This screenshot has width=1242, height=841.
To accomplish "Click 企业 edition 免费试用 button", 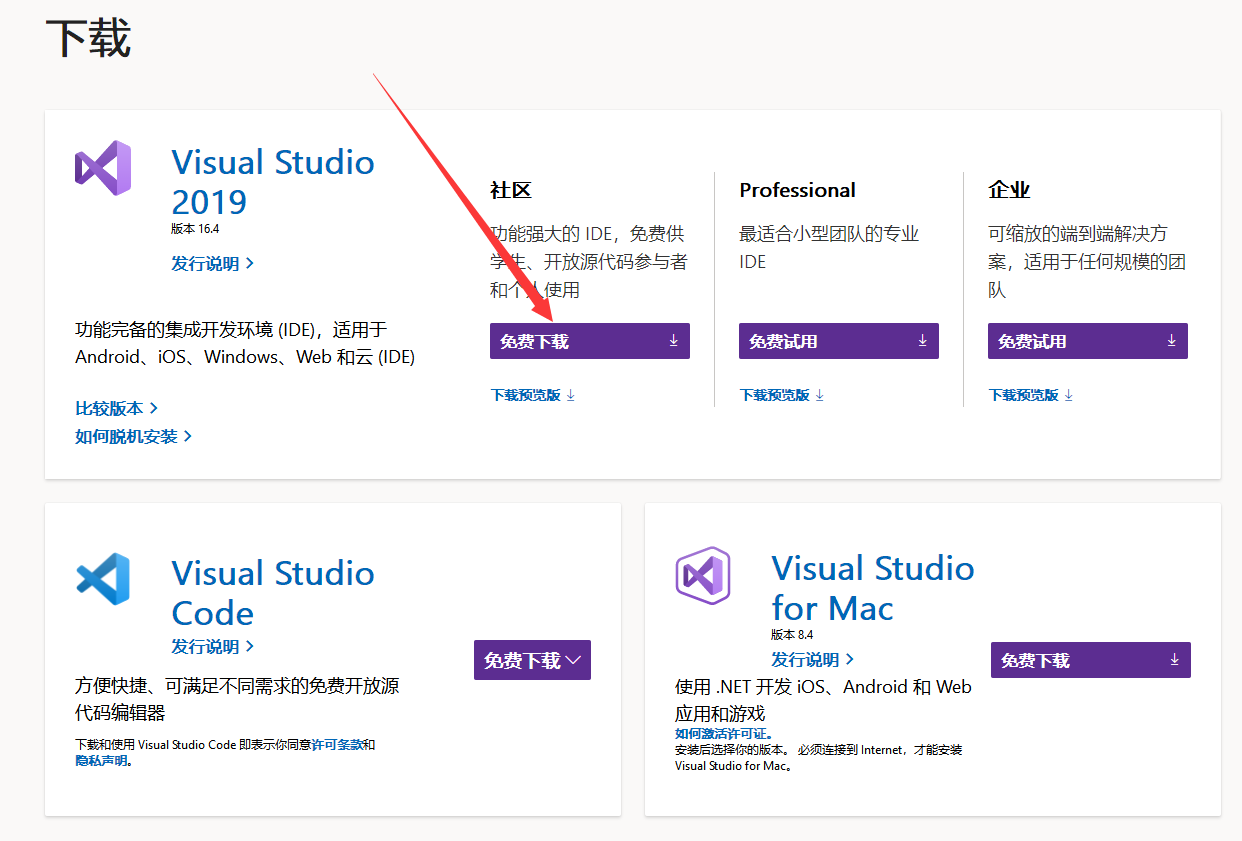I will click(1088, 341).
